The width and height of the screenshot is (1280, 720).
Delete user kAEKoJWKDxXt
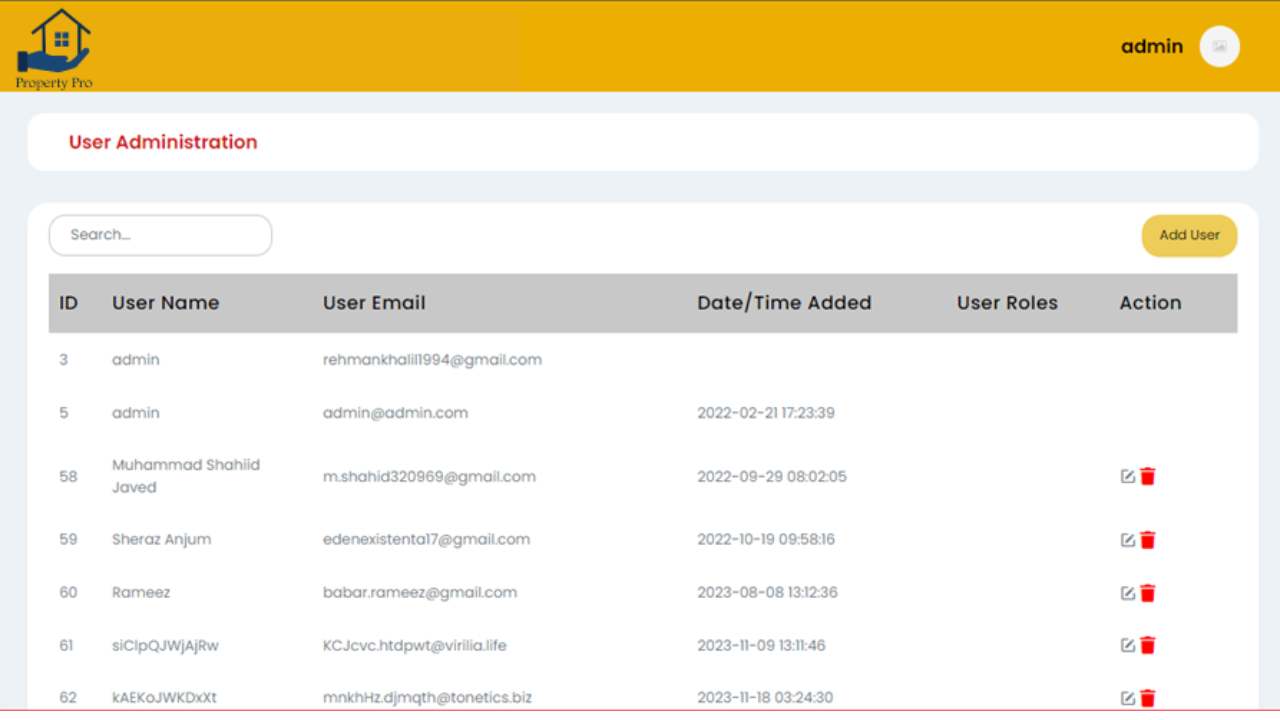[1148, 698]
